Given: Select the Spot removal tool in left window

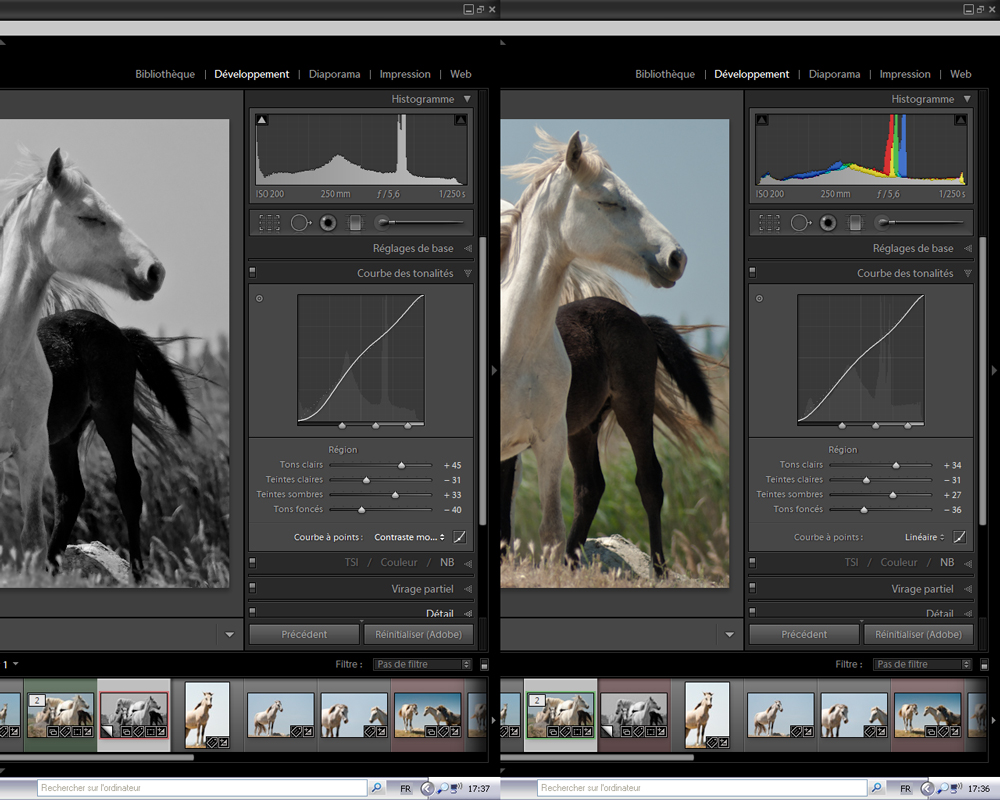Looking at the screenshot, I should (301, 223).
